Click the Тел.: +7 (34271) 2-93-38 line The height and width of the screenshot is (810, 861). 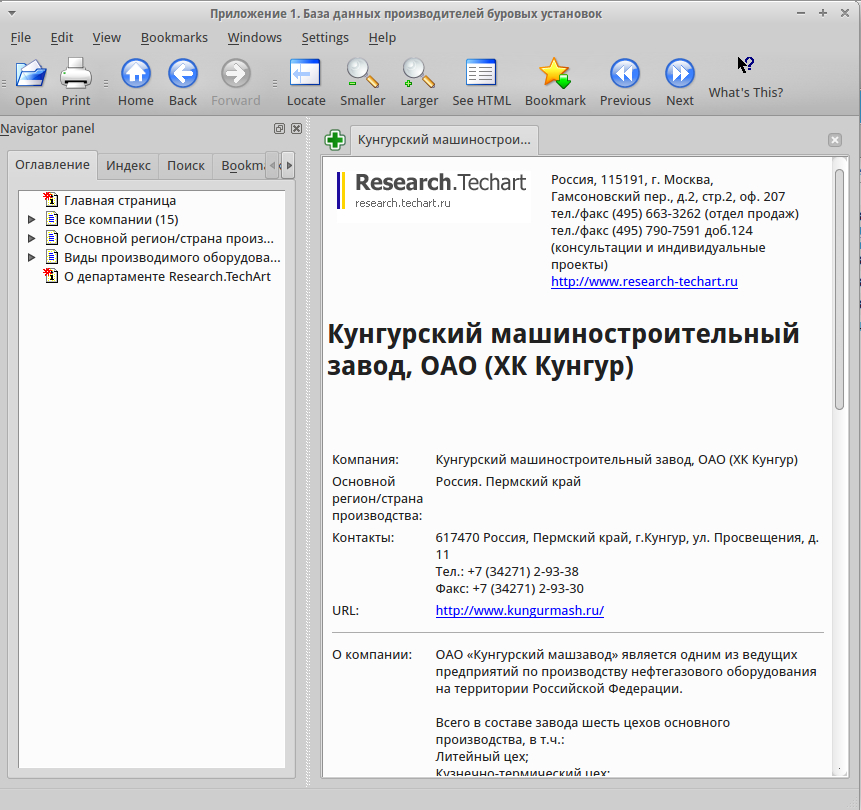pos(507,572)
